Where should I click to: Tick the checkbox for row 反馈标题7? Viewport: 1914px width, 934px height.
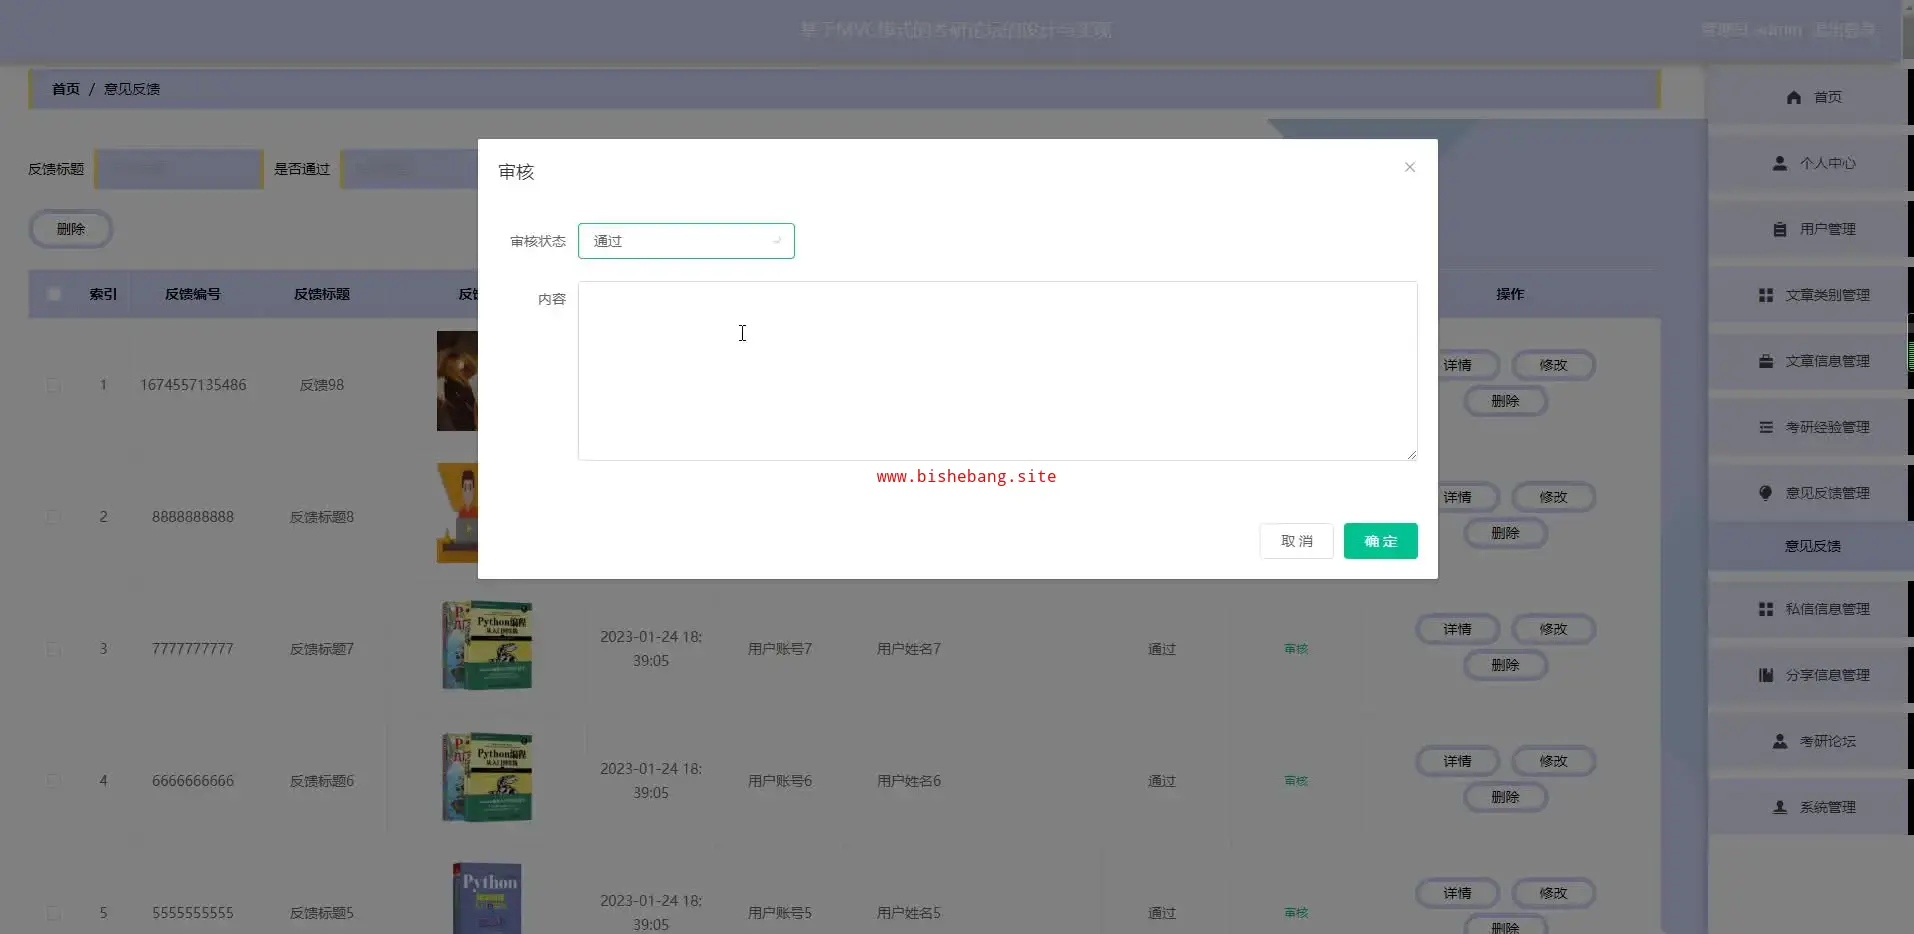point(54,649)
